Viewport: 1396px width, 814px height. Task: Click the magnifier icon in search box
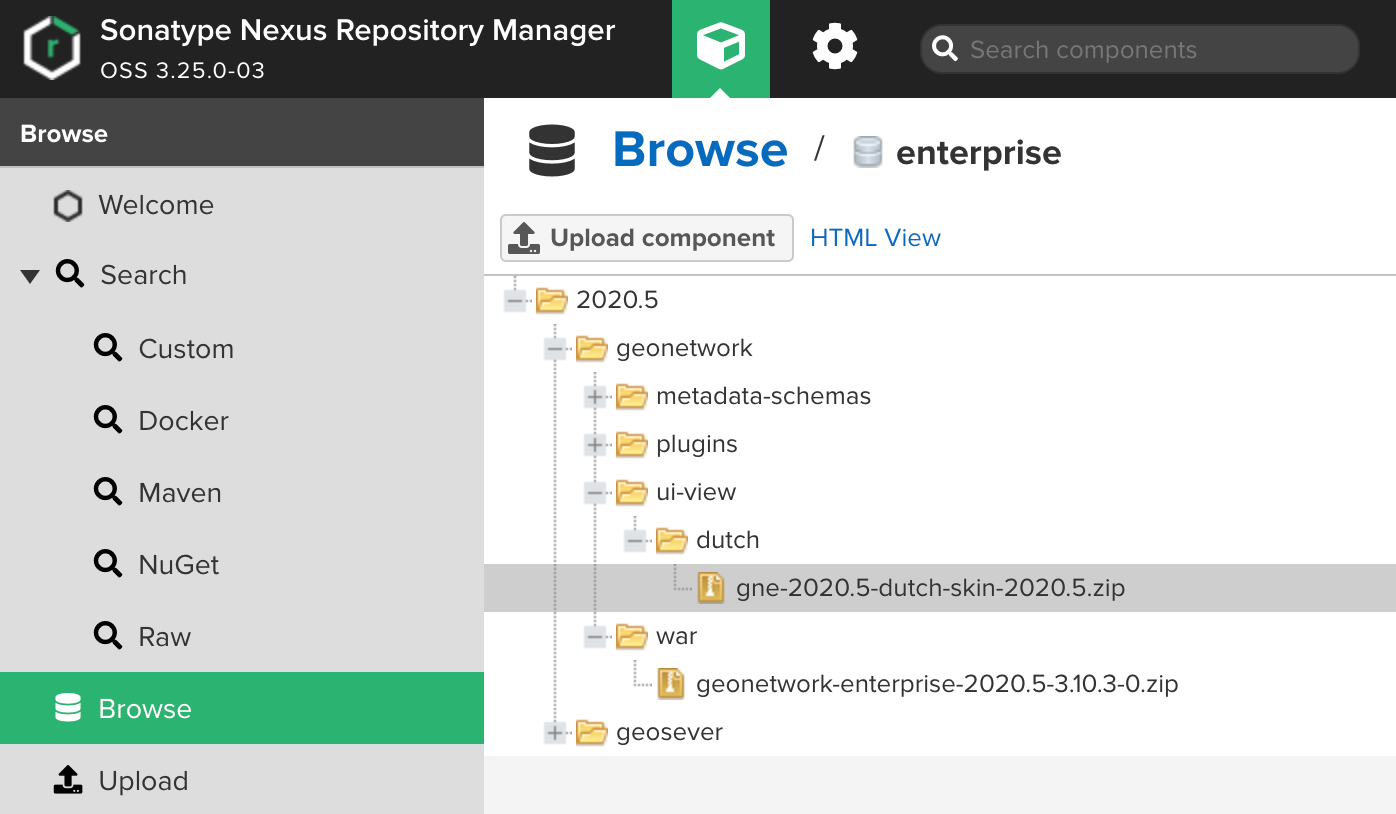point(944,49)
